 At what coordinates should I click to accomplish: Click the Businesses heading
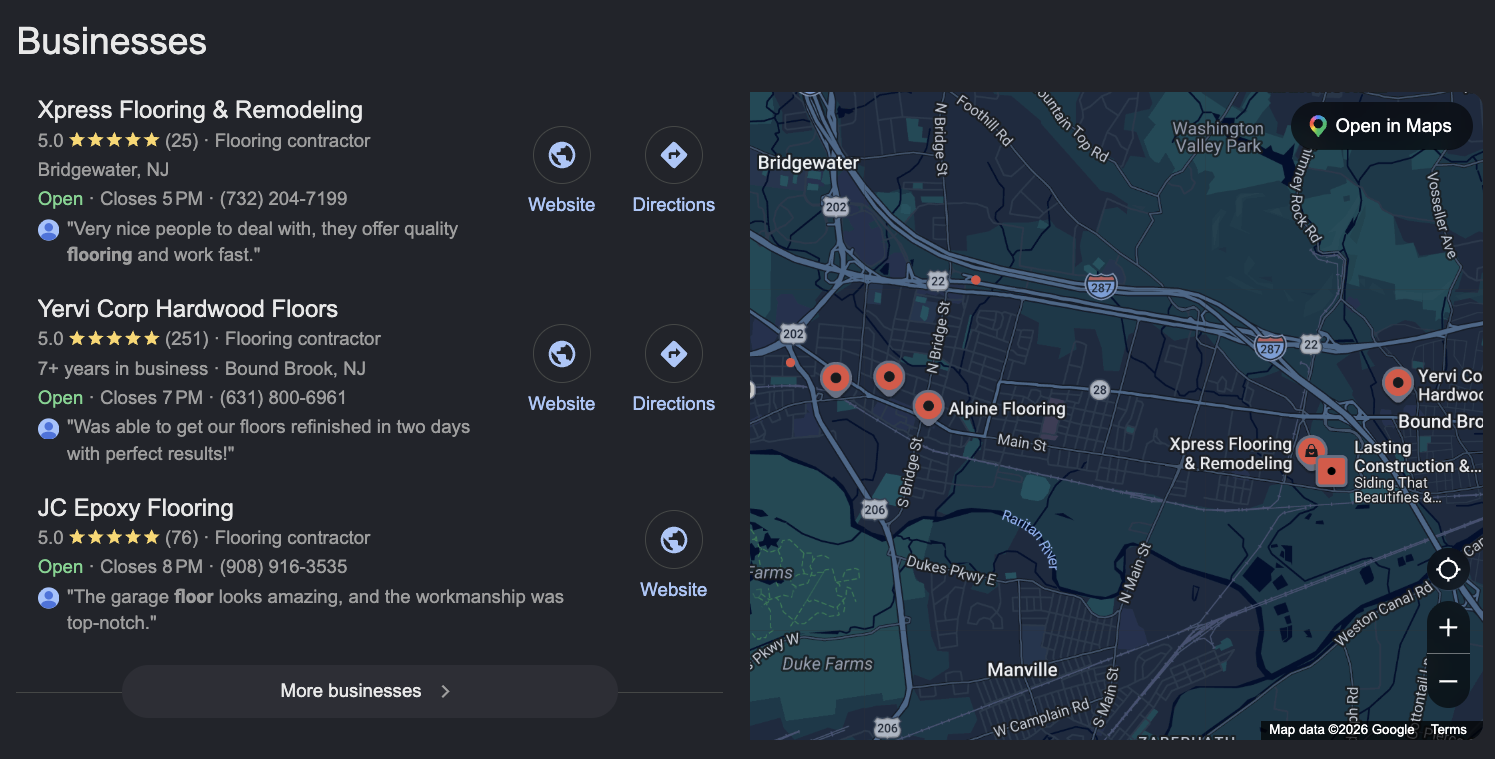112,41
